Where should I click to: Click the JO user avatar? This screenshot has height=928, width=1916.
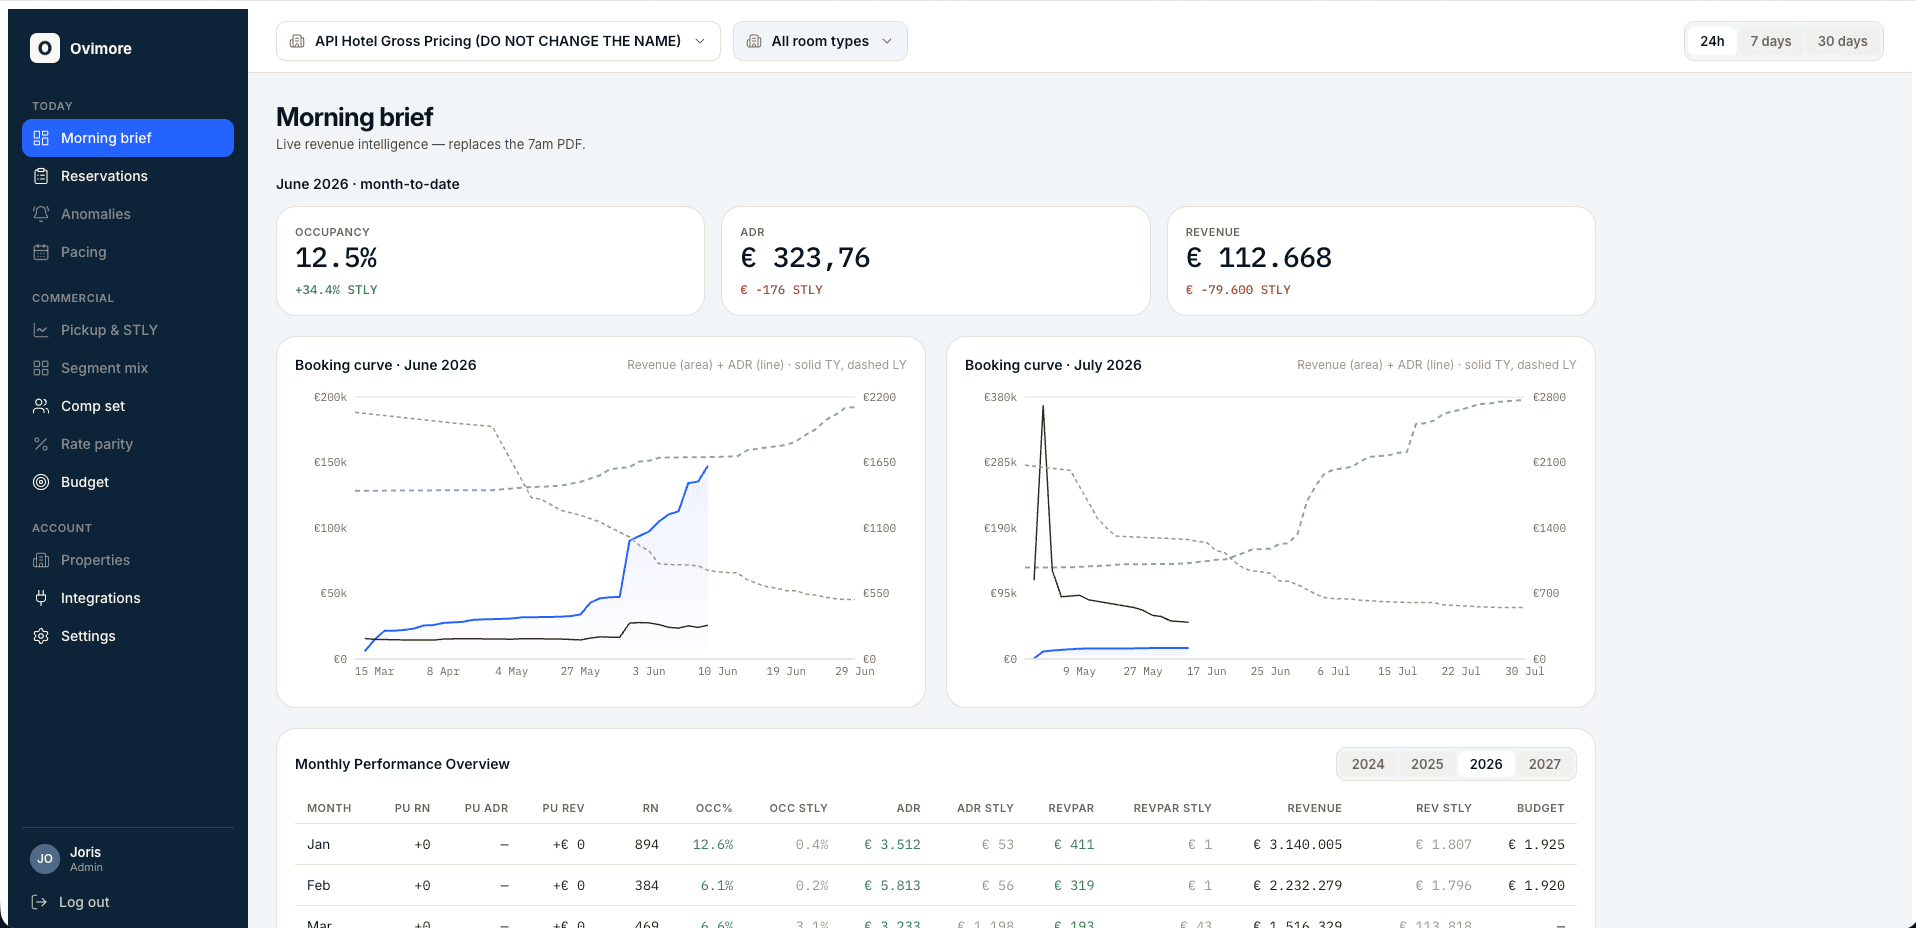coord(45,859)
